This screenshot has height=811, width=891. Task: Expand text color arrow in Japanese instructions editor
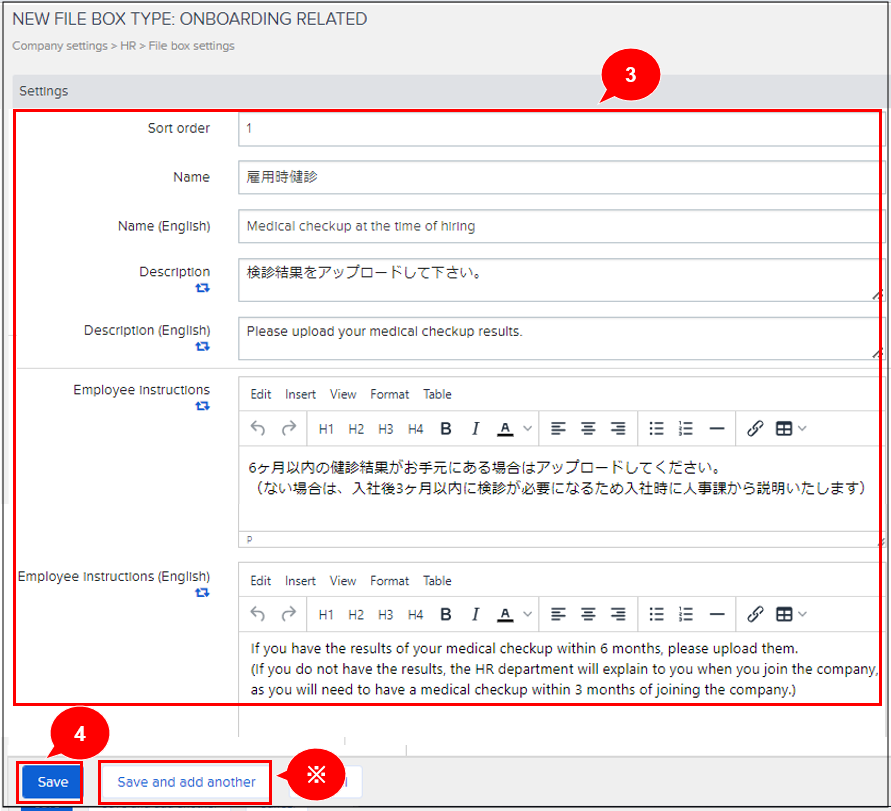527,429
